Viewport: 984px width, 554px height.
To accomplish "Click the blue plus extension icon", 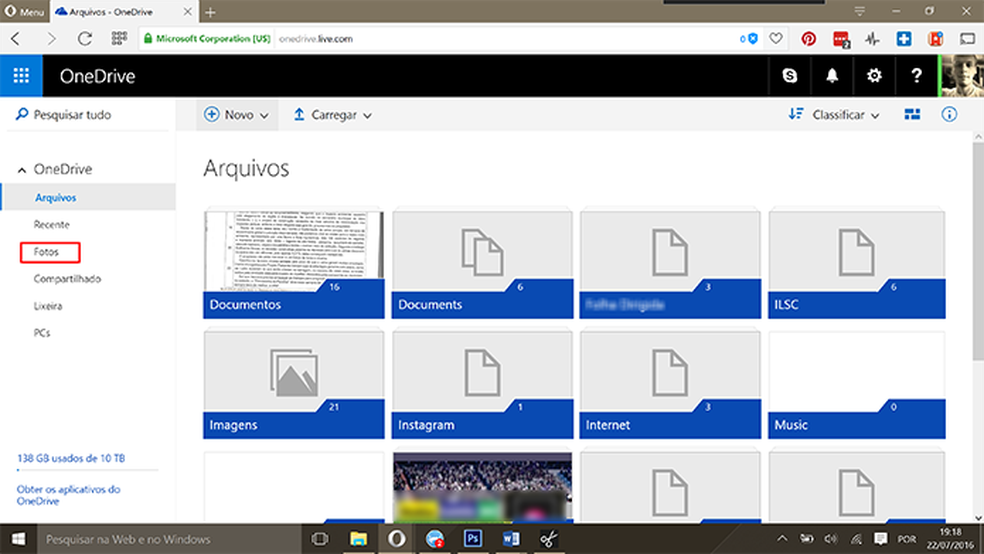I will click(904, 39).
